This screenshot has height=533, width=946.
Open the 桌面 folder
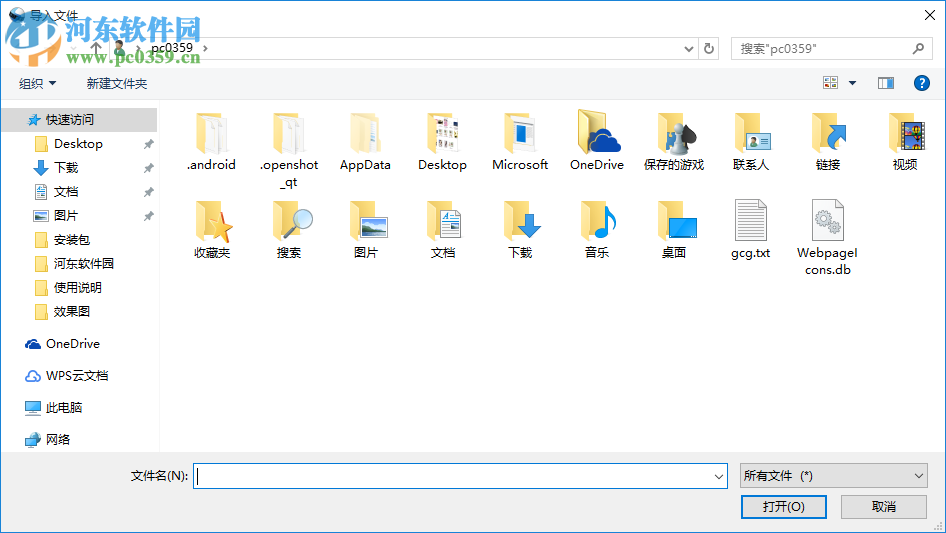[x=675, y=230]
